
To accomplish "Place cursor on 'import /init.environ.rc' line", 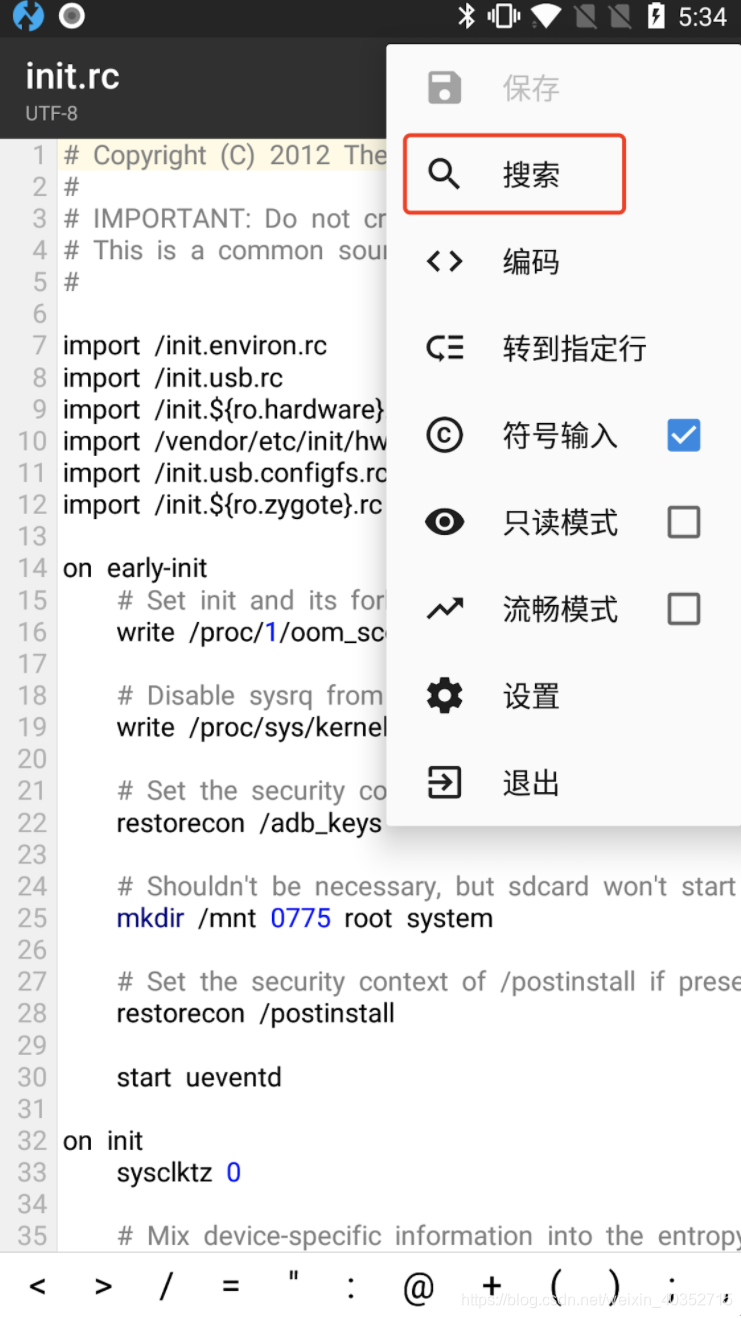I will (195, 346).
